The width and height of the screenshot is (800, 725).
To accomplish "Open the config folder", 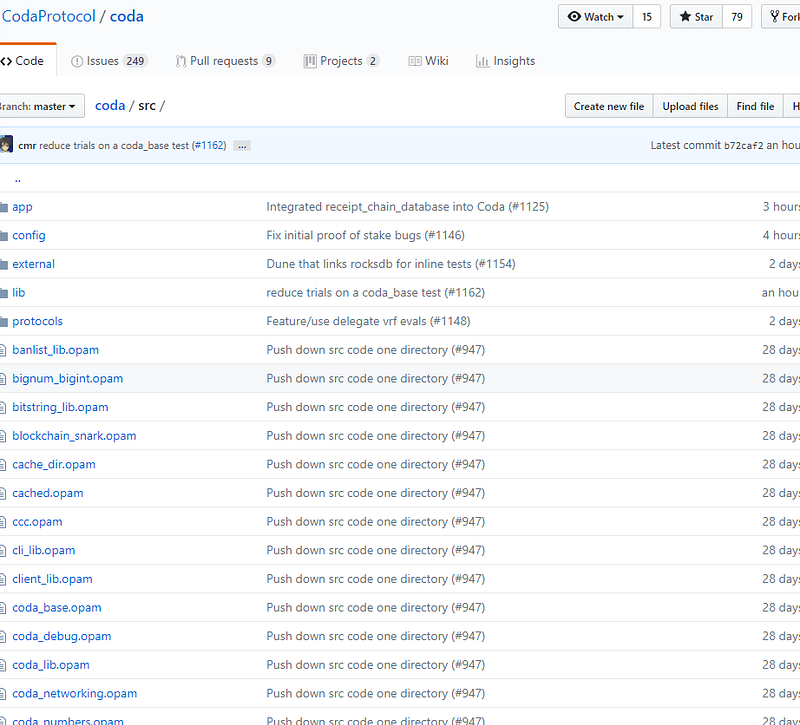I will pyautogui.click(x=29, y=235).
